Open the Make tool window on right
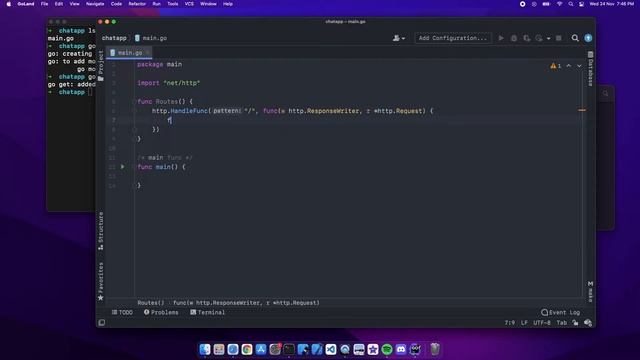This screenshot has height=360, width=640. coord(590,291)
